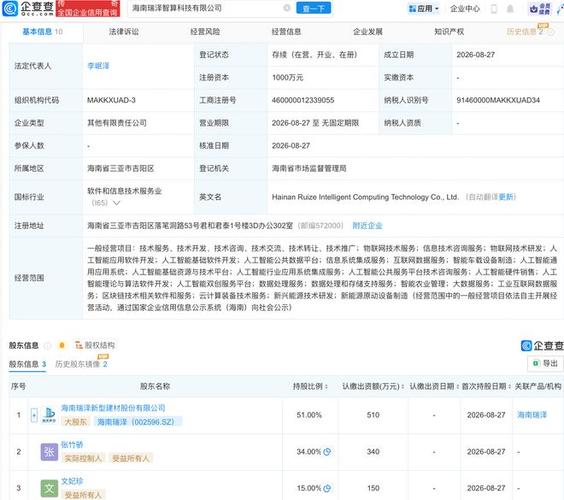Click business registration number 460000012339055
This screenshot has width=564, height=500.
(303, 100)
